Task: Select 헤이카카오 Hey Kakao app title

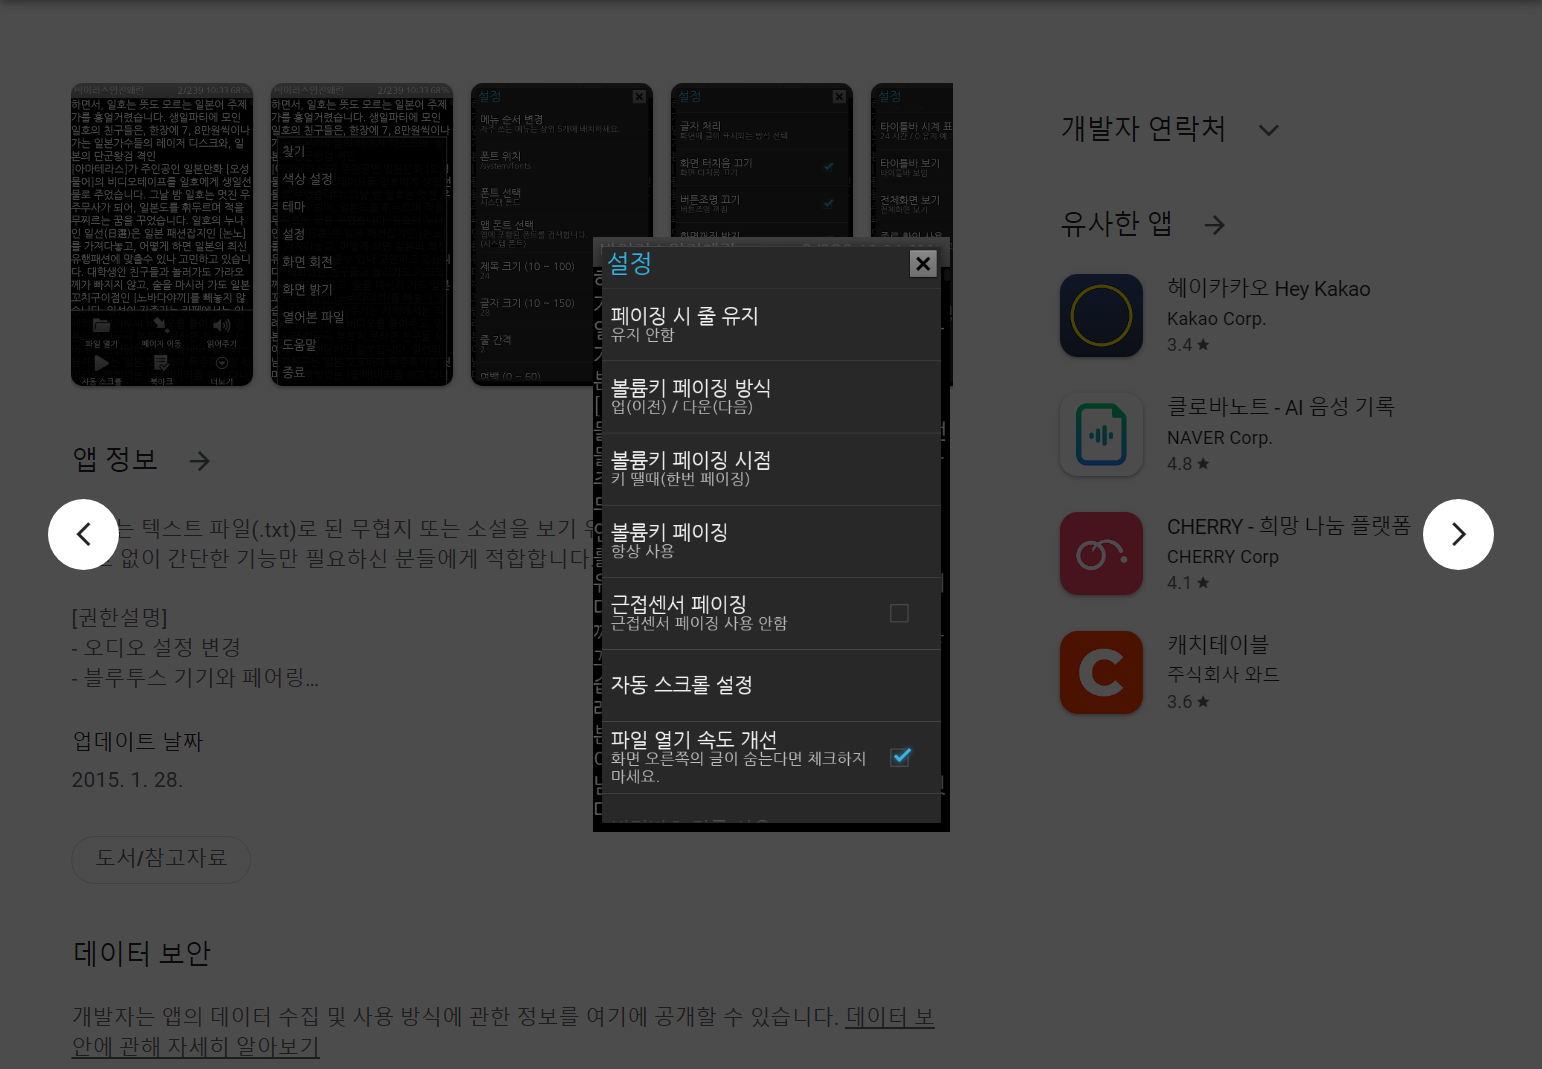Action: coord(1268,288)
